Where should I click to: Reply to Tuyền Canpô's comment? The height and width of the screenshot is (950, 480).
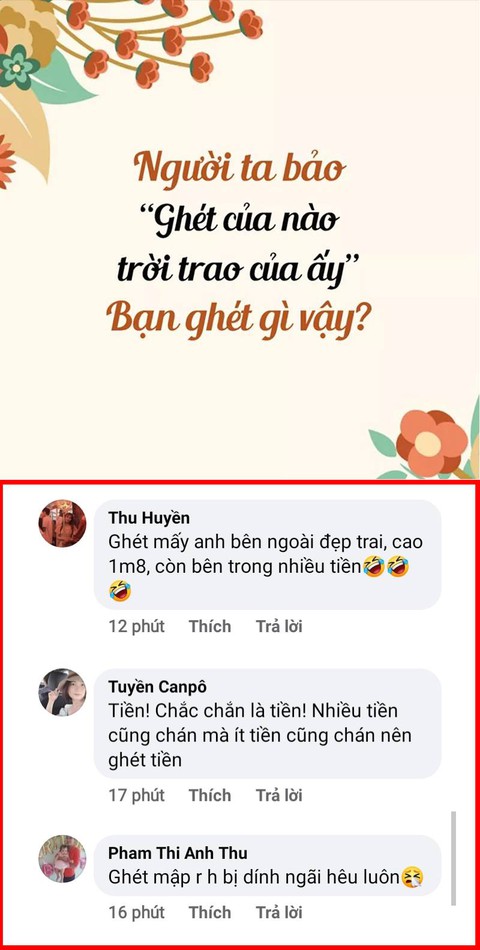(279, 795)
